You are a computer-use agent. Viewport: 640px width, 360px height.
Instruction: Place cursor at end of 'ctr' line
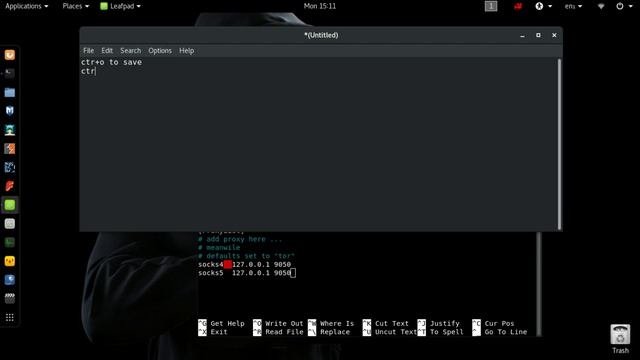96,71
